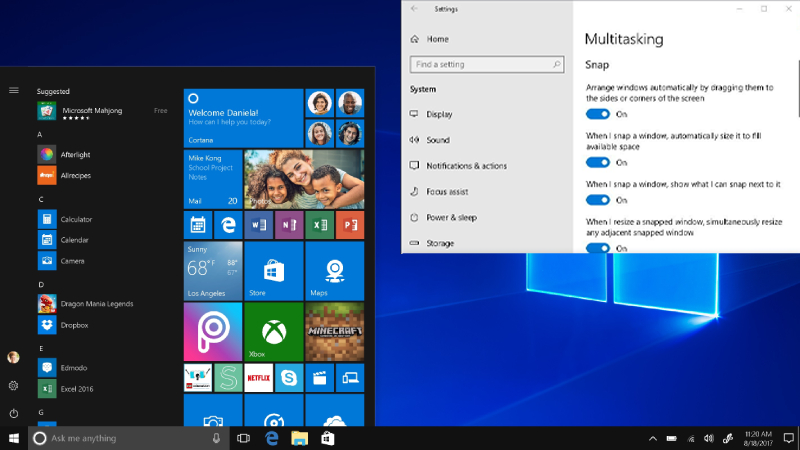800x450 pixels.
Task: Toggle show what I can snap switch
Action: [597, 200]
